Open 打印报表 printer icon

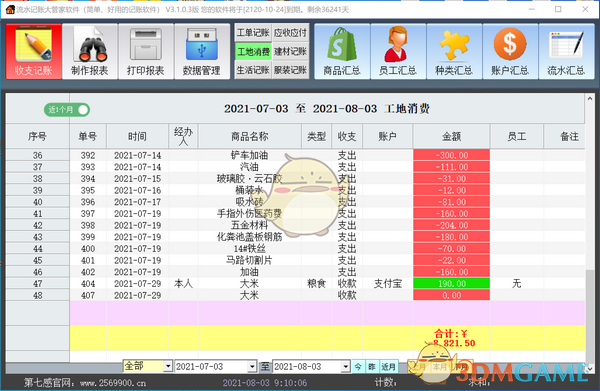[146, 52]
